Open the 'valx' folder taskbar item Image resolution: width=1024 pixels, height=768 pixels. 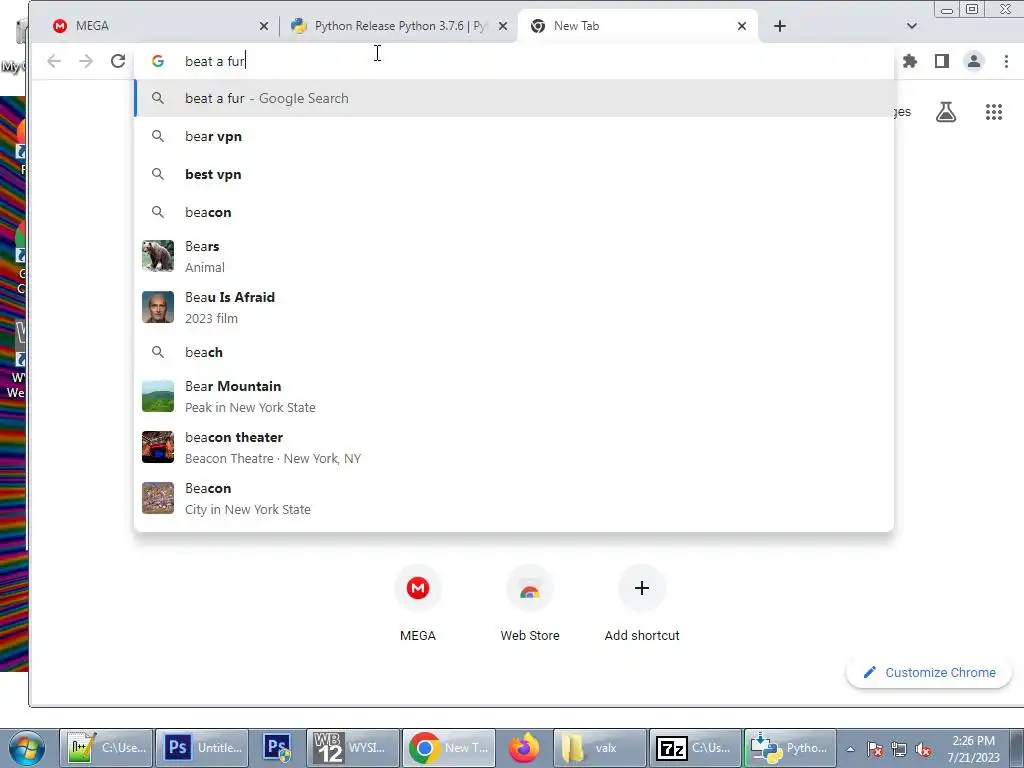pos(600,748)
